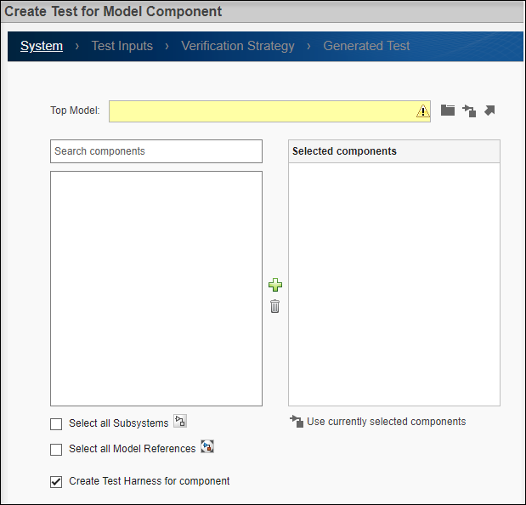
Task: Focus the Search components box
Action: [156, 151]
